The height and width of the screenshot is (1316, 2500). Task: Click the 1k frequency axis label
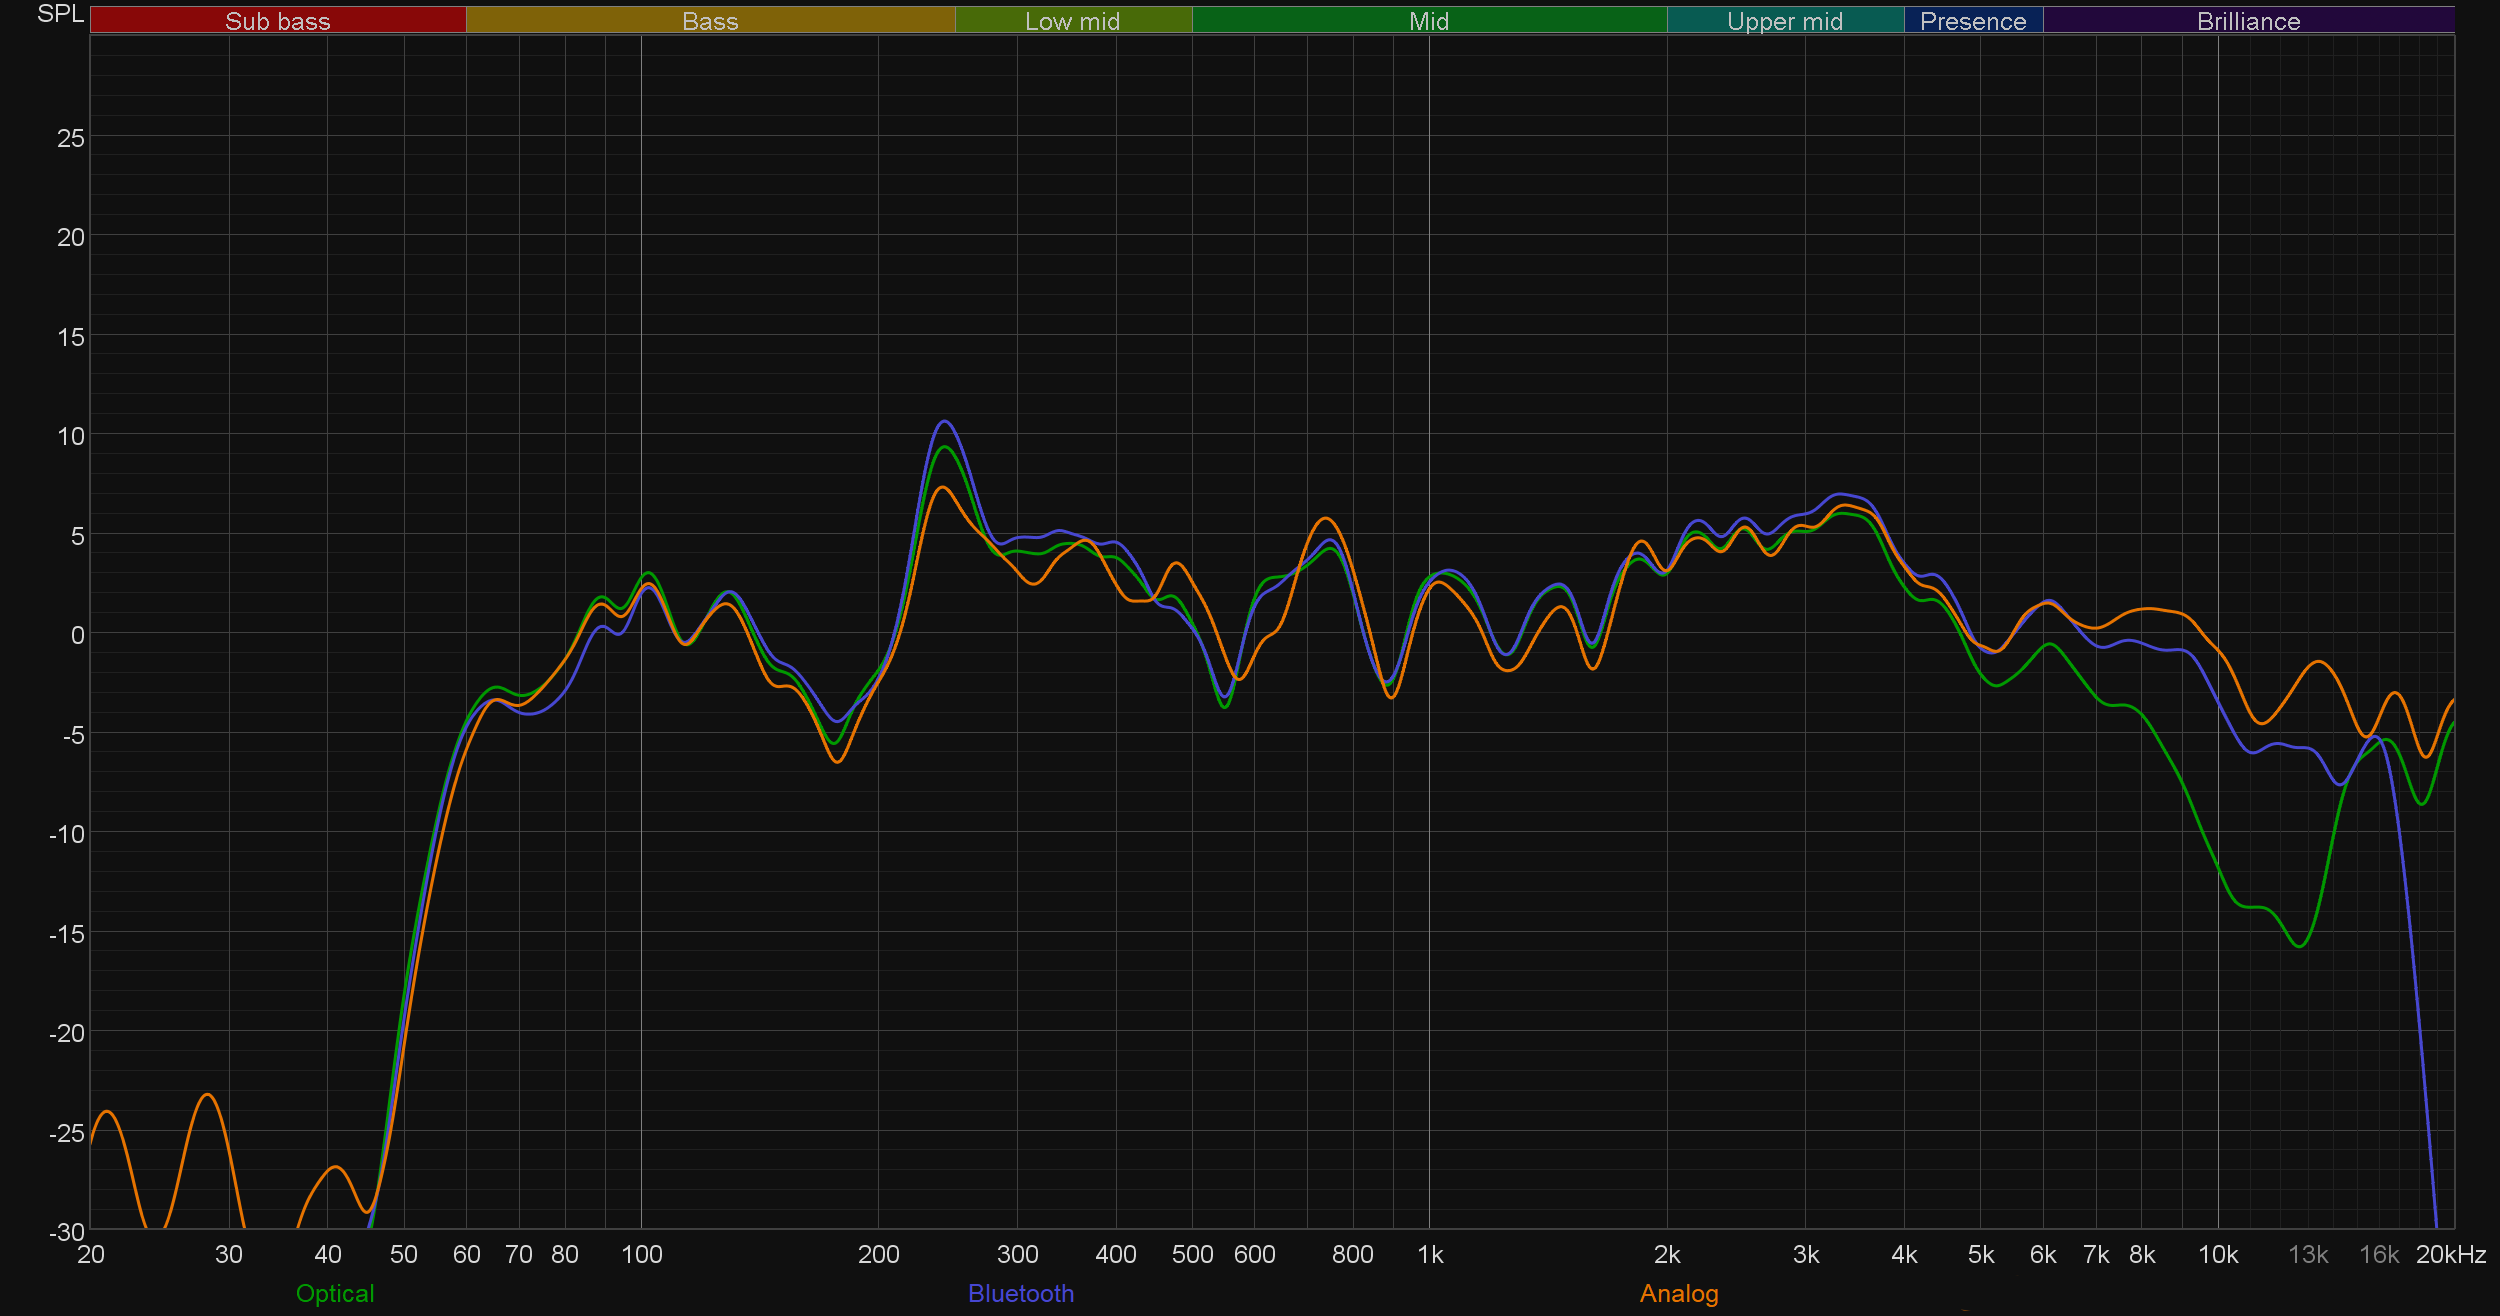1429,1254
